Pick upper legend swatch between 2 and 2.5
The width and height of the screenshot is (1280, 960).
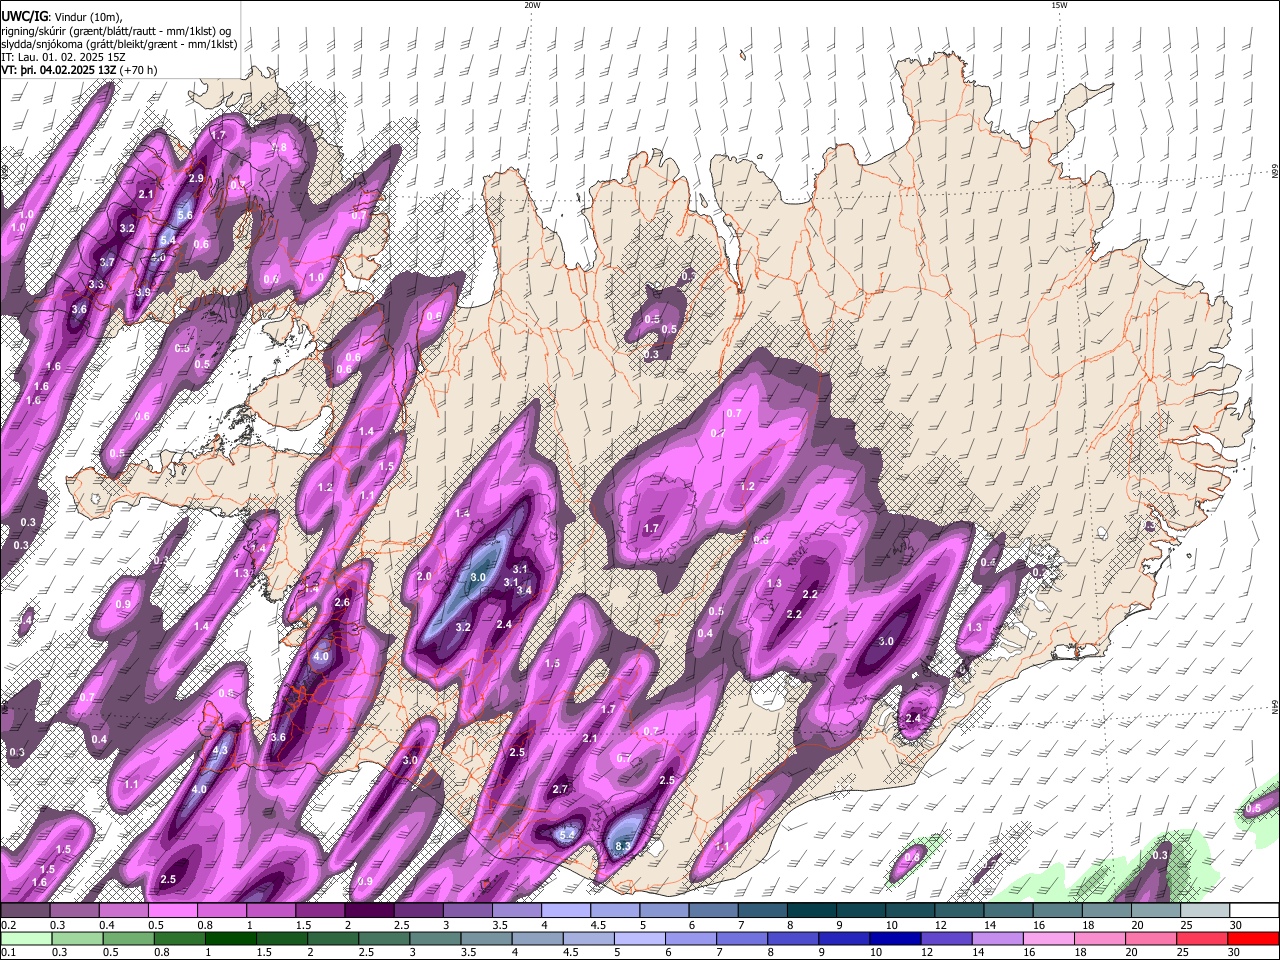368,911
